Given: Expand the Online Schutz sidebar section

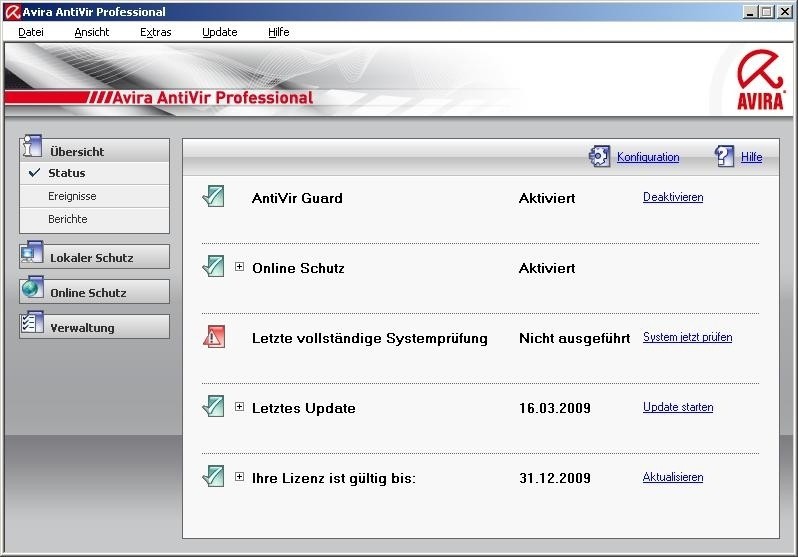Looking at the screenshot, I should [95, 292].
